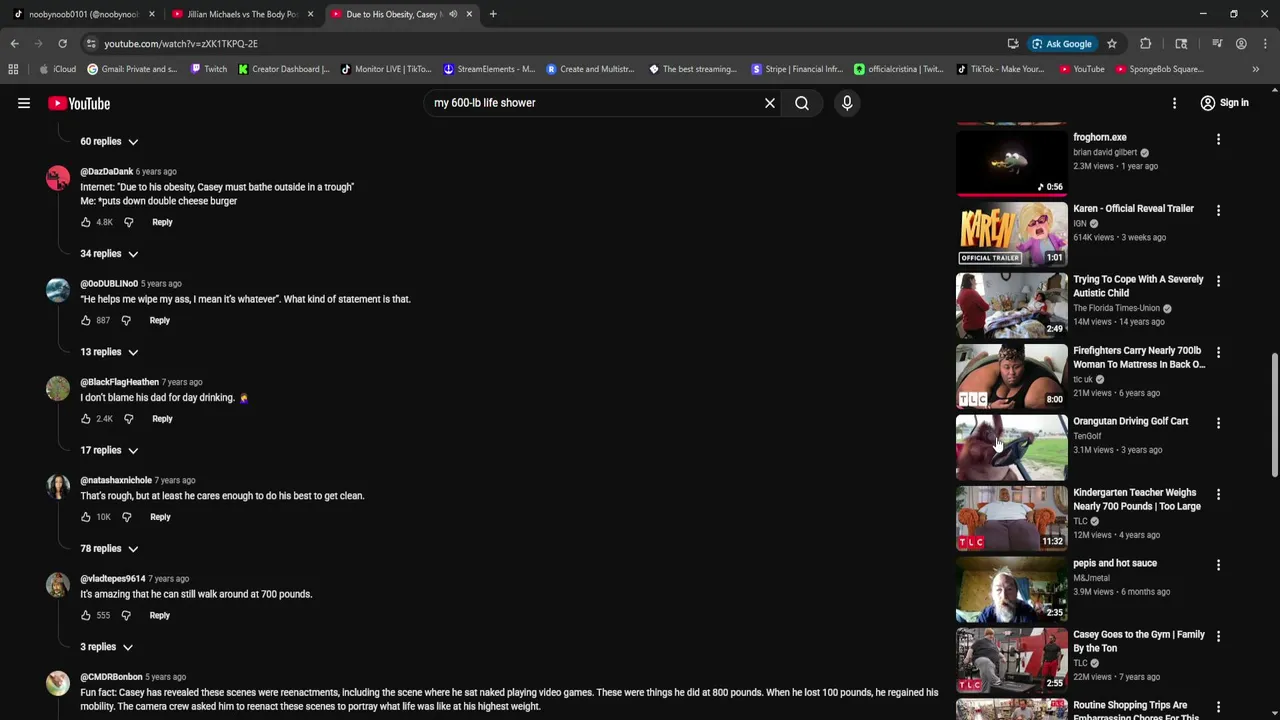Click the Ask Google button

[x=1061, y=44]
